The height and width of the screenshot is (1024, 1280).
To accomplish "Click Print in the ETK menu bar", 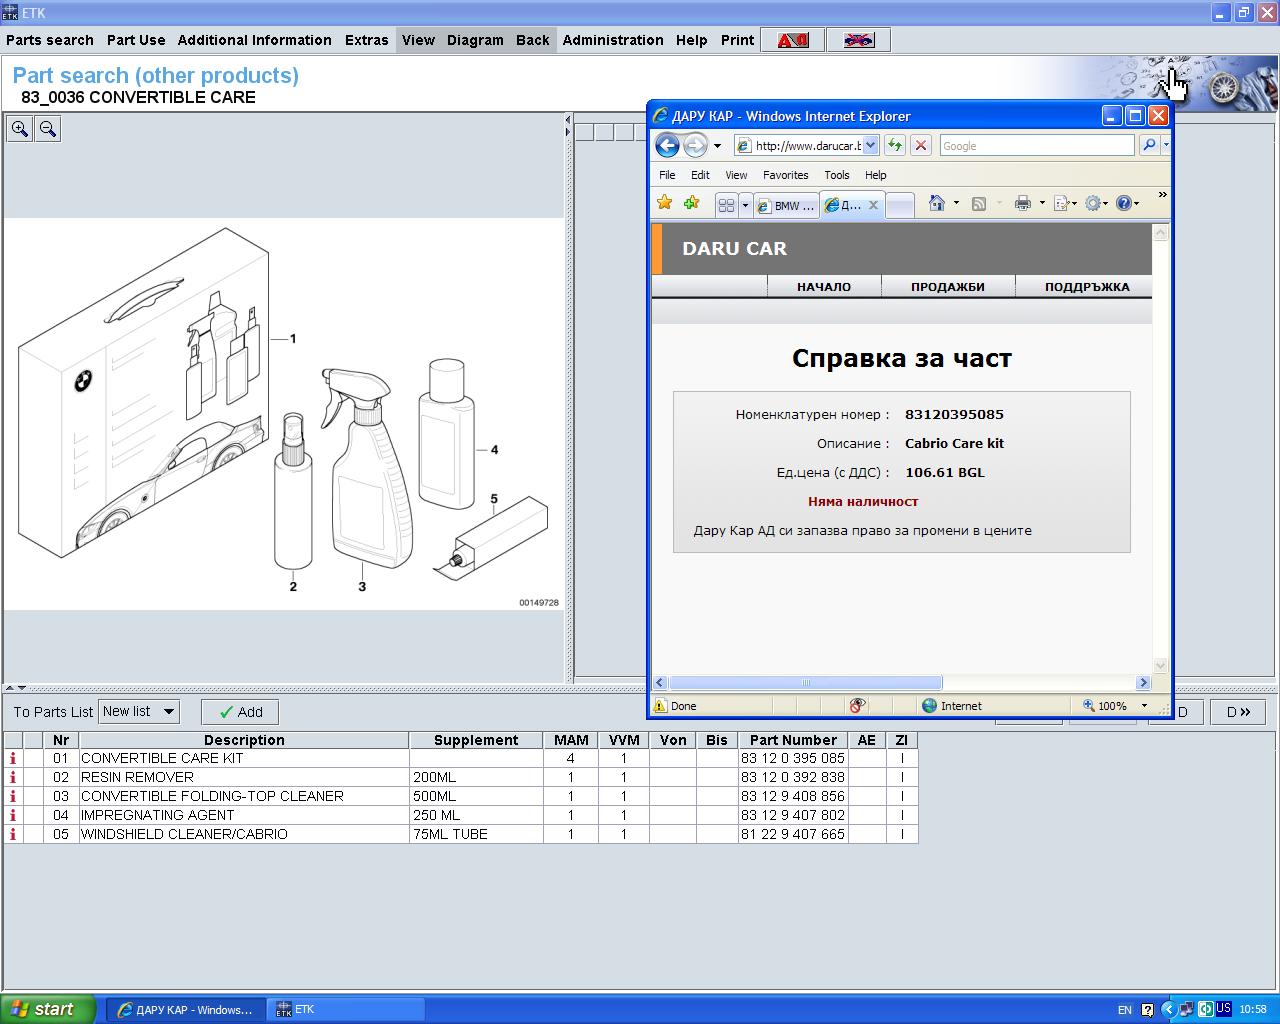I will pyautogui.click(x=737, y=40).
